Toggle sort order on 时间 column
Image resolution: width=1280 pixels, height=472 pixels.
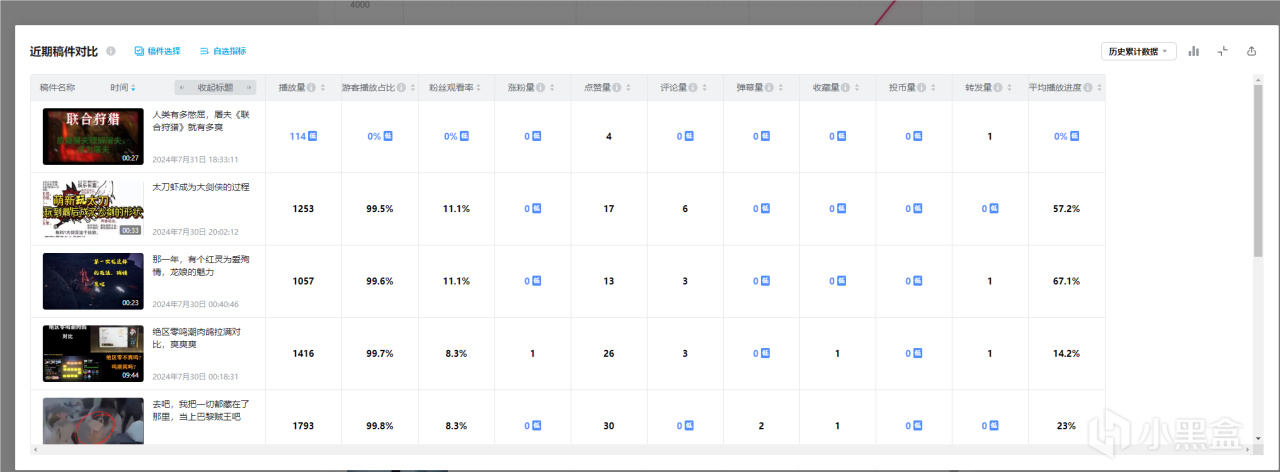point(133,88)
